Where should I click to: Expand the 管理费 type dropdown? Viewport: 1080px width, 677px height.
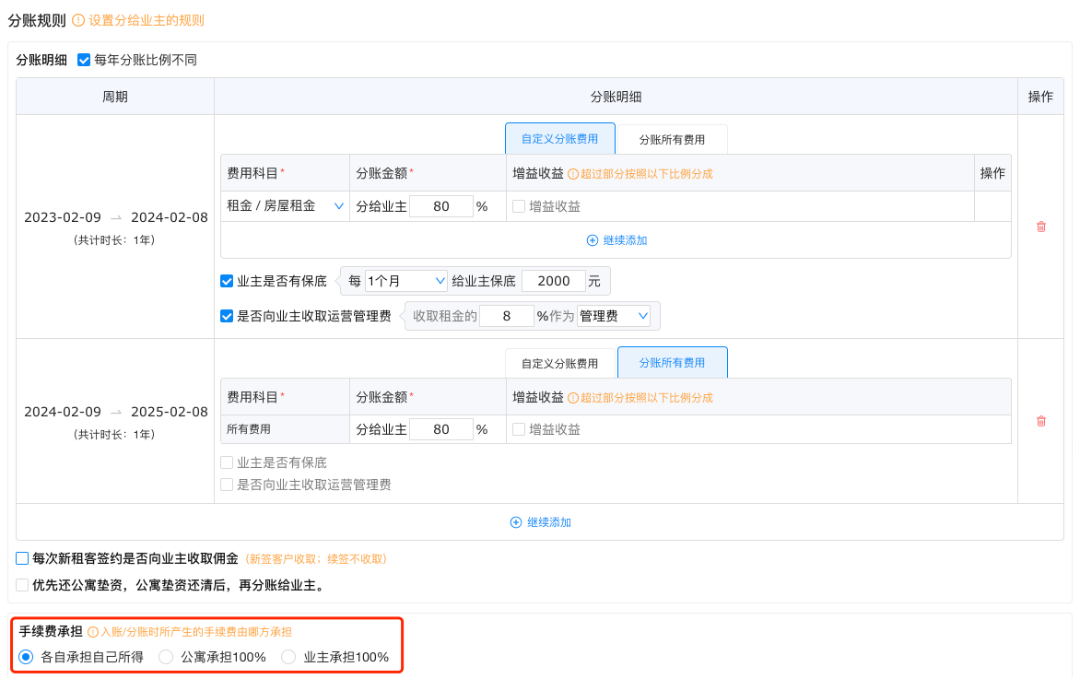pyautogui.click(x=614, y=316)
